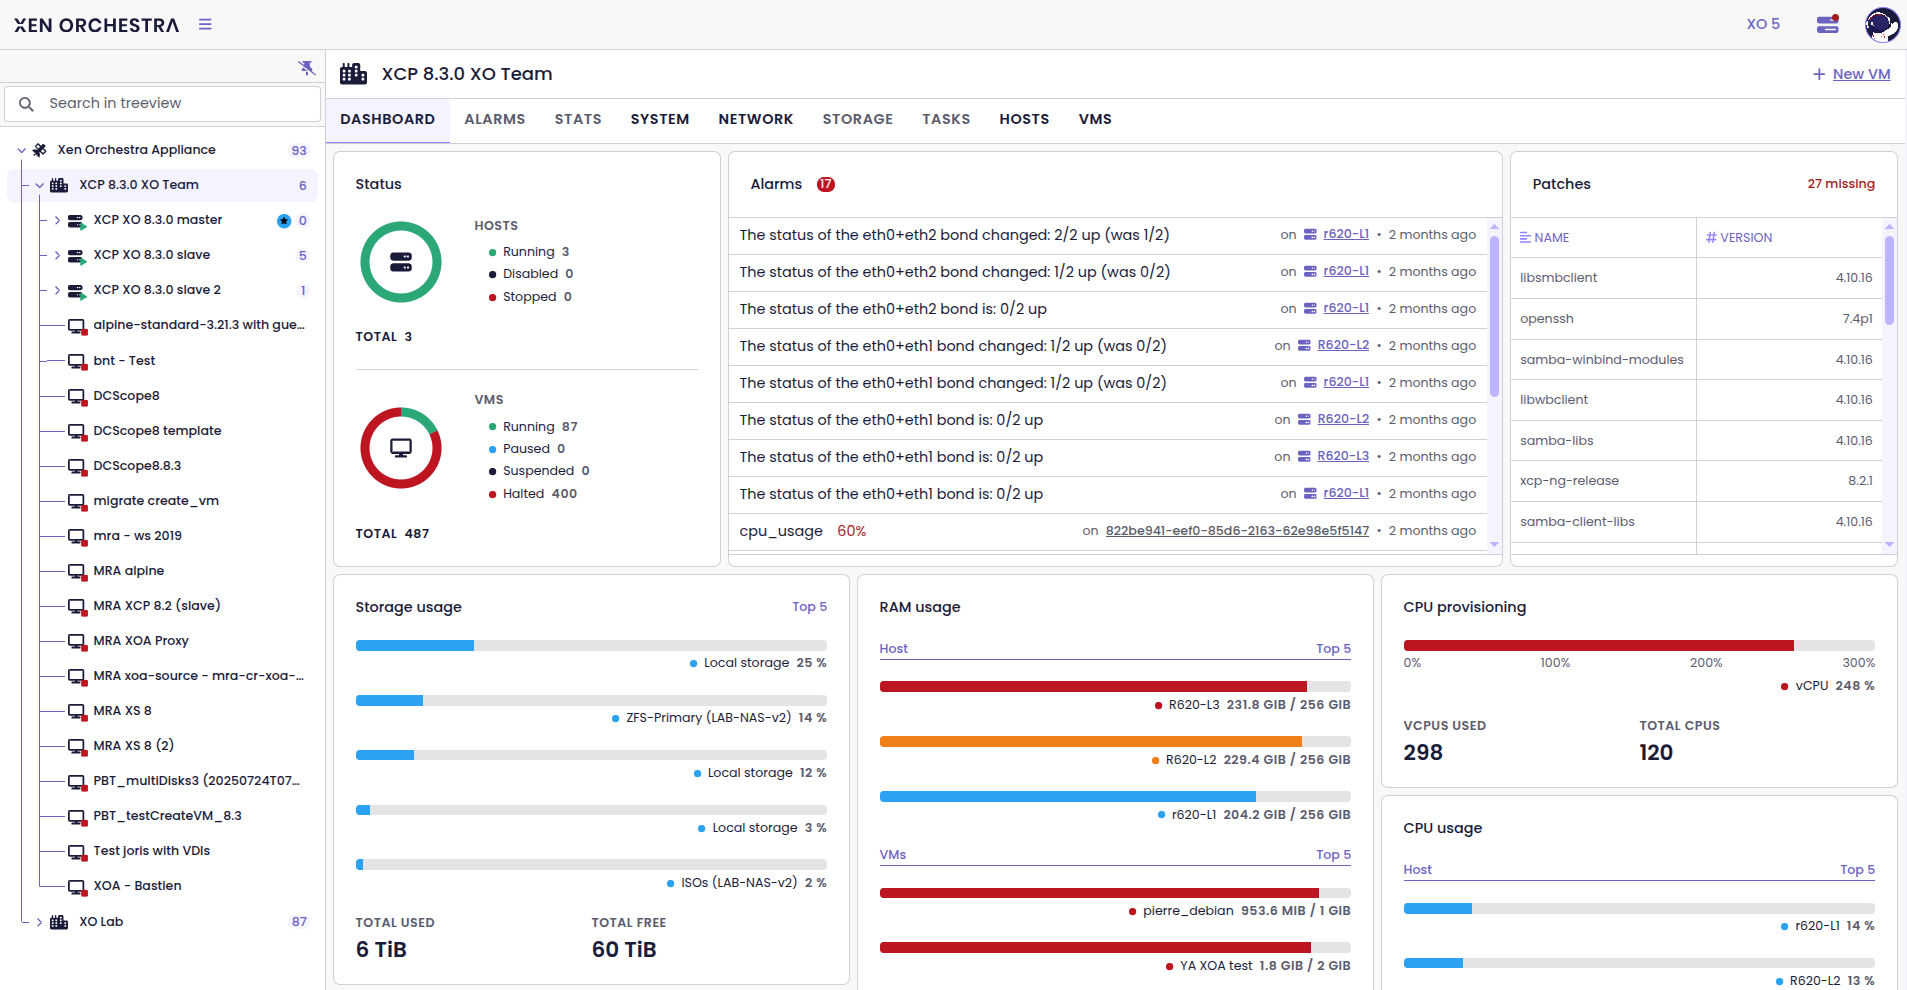1907x990 pixels.
Task: Select Test joris with VDIs VM
Action: click(x=152, y=851)
